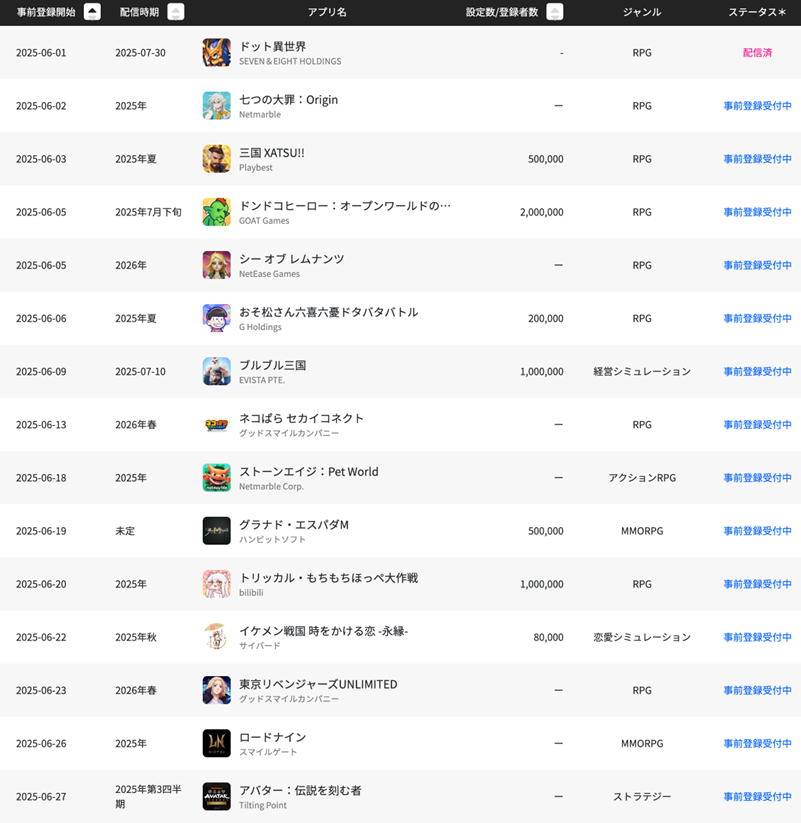Open the ロードナイン title link
This screenshot has height=823, width=801.
pyautogui.click(x=272, y=737)
